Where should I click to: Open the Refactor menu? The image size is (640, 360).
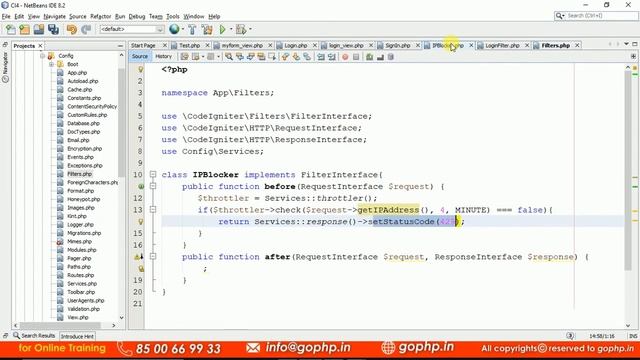(x=100, y=16)
